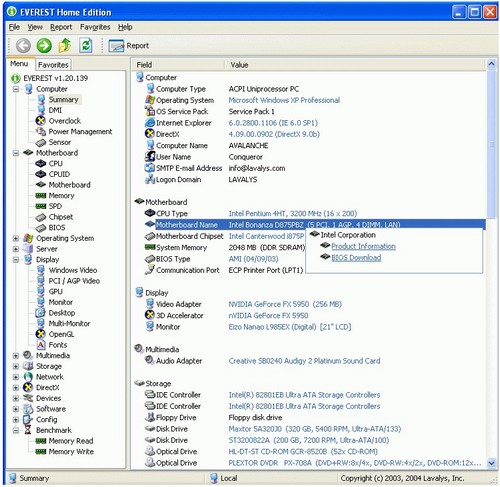
Task: Click the NVIDIA GeForce FX 5950 video adapter link
Action: pos(285,304)
